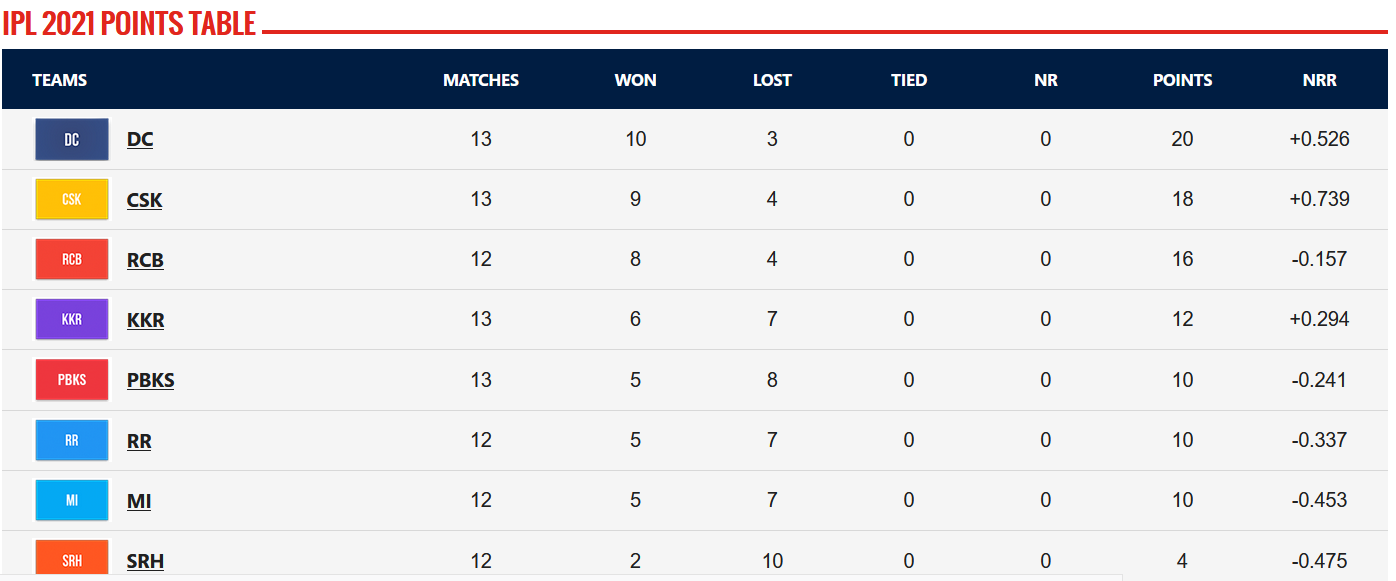Open the CSK team link

point(145,200)
